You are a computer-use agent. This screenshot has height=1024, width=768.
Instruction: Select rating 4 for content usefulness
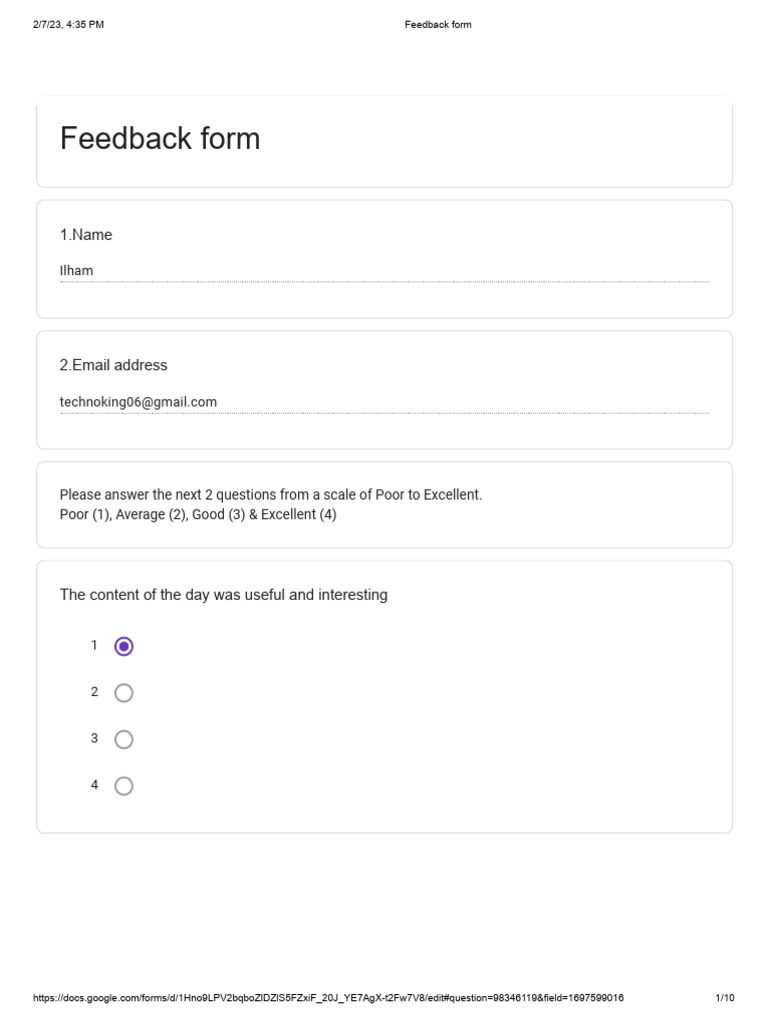124,786
